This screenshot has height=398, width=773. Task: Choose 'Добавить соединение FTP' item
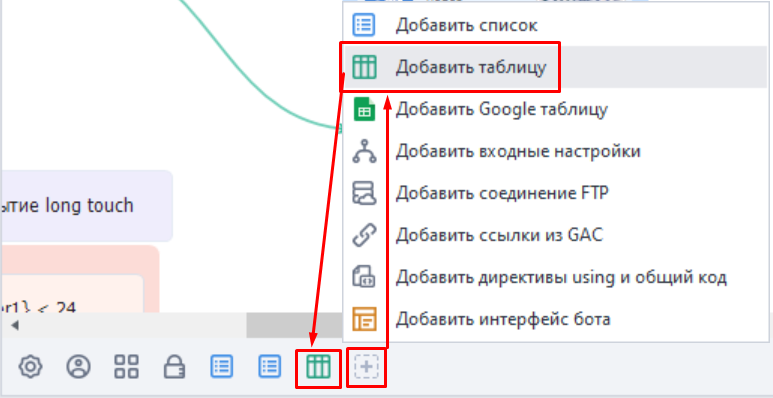coord(556,193)
